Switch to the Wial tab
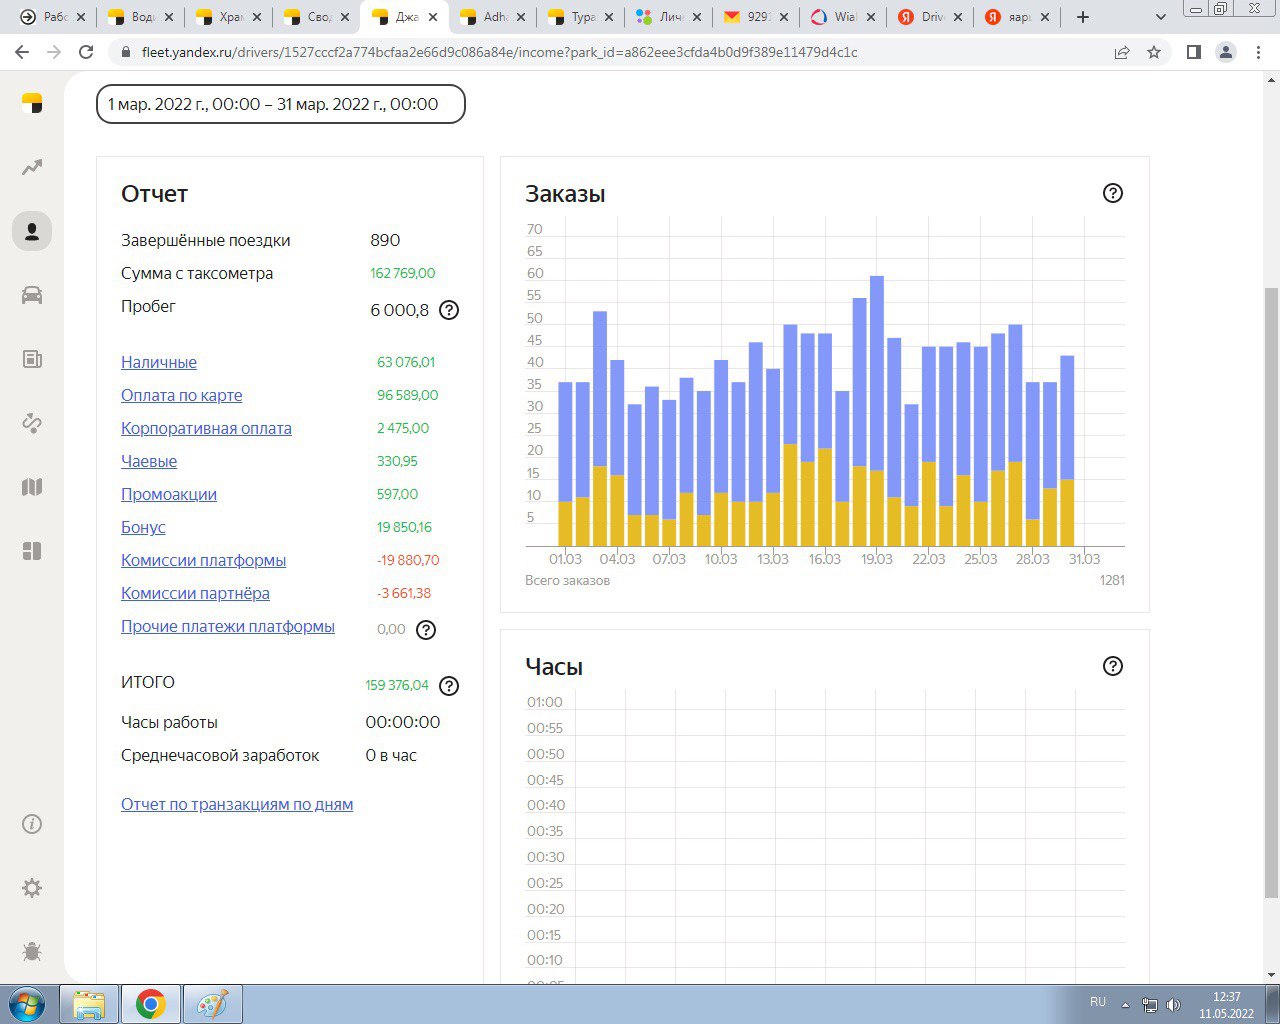Screen dimensions: 1280x1024 (x=843, y=17)
